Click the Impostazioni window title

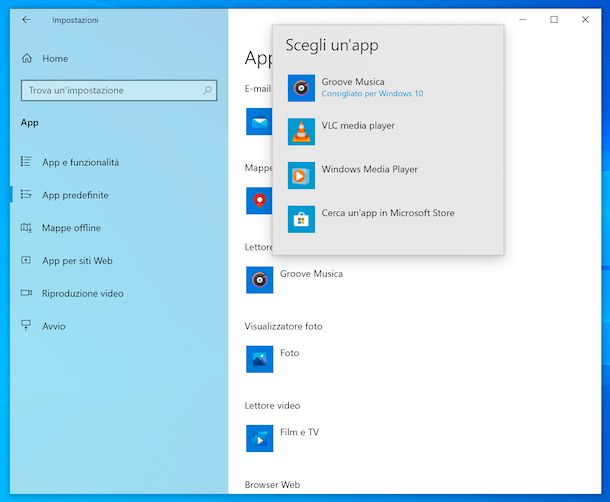[x=75, y=20]
